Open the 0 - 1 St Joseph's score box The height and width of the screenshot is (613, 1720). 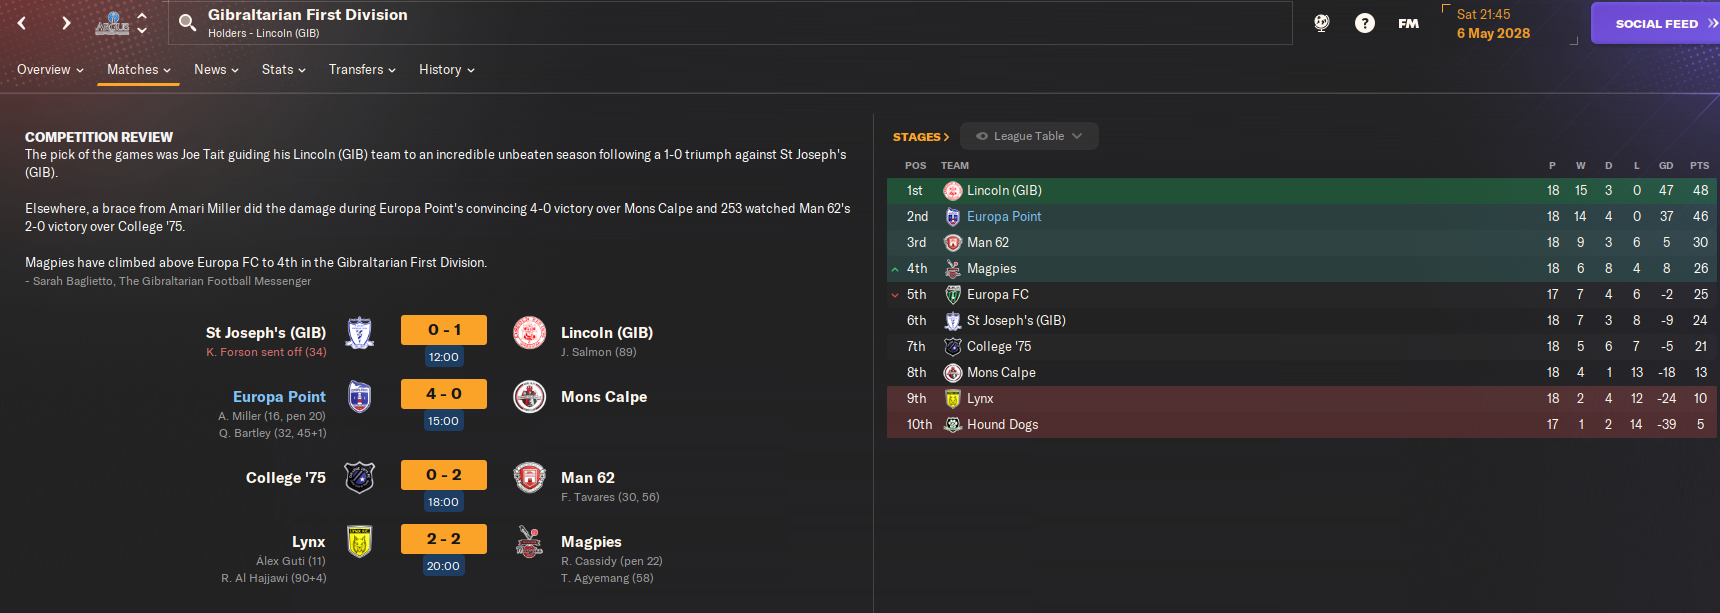pyautogui.click(x=443, y=330)
